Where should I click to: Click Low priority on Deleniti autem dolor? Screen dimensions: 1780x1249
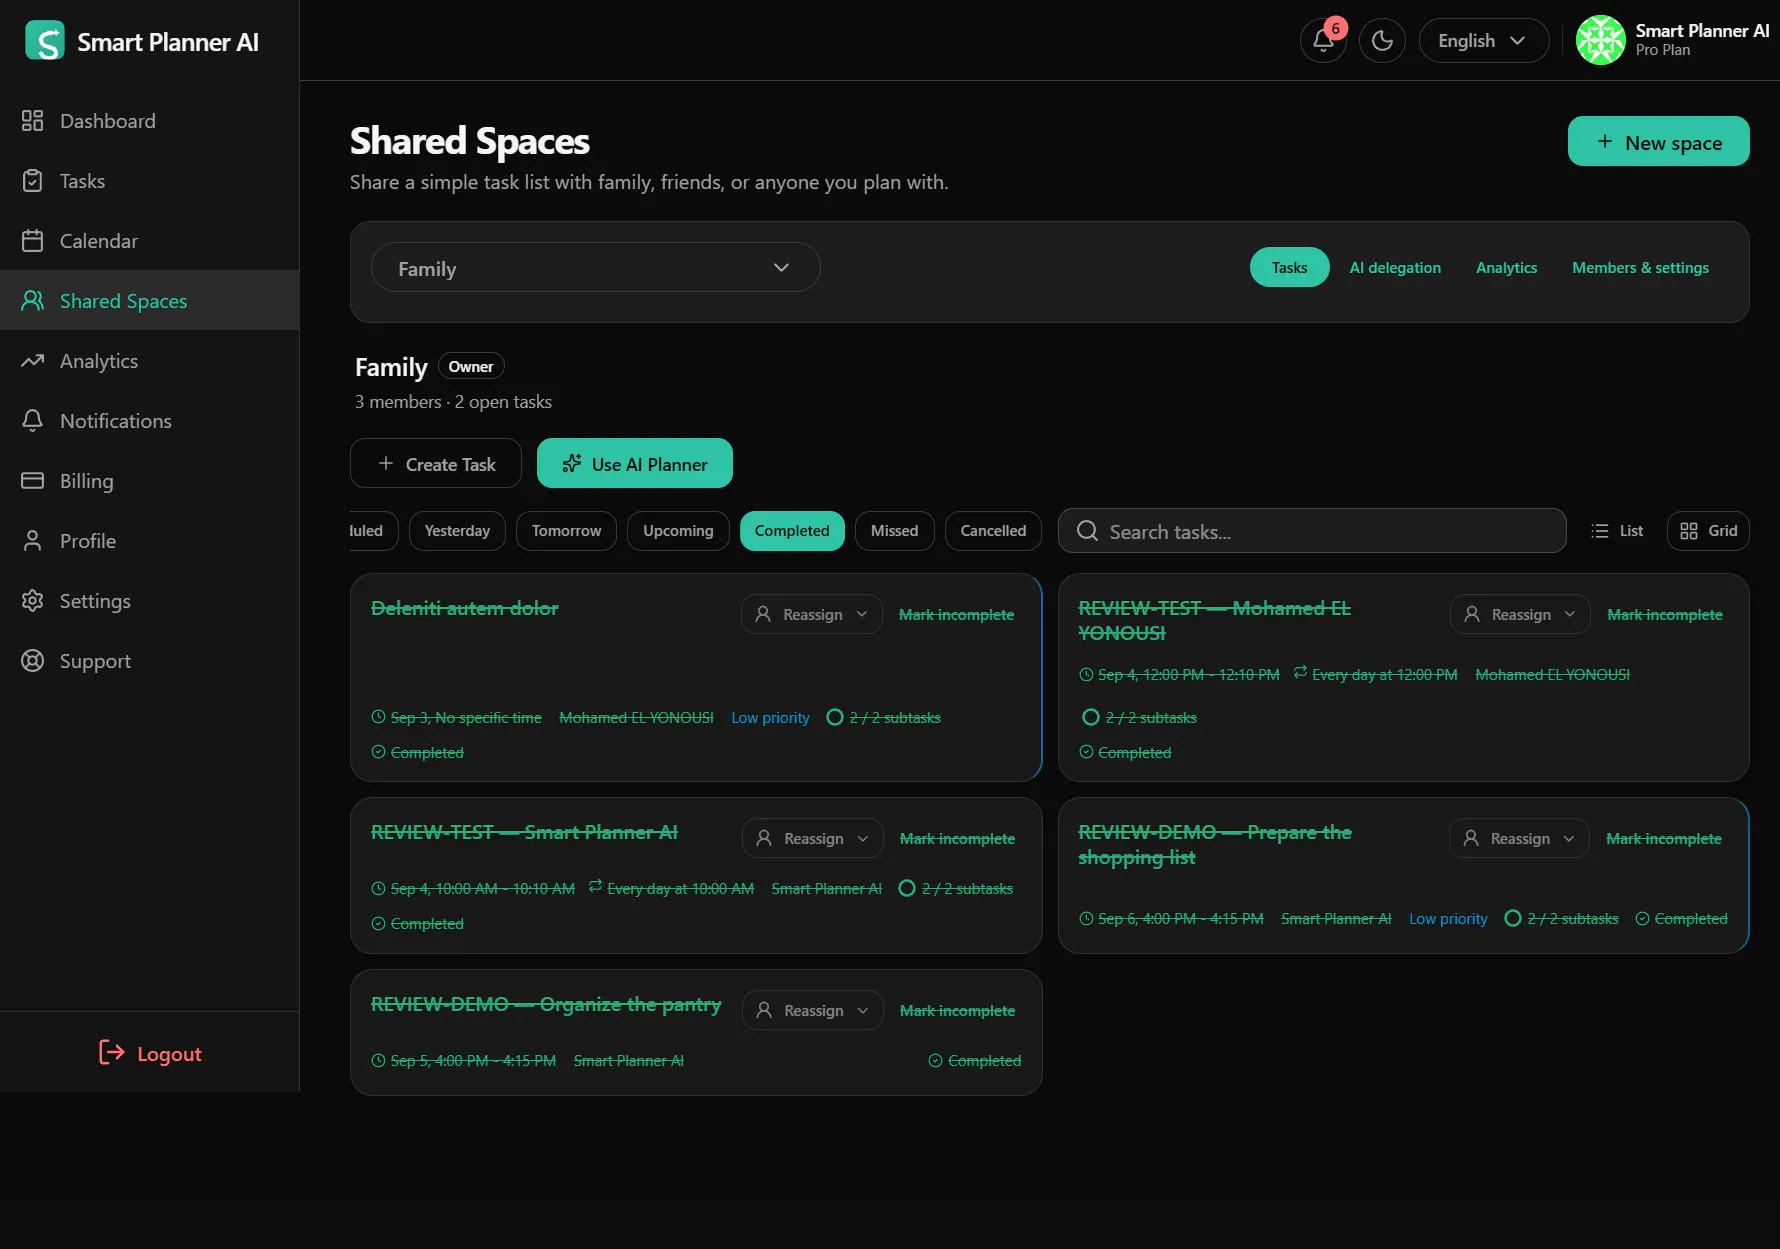tap(770, 718)
